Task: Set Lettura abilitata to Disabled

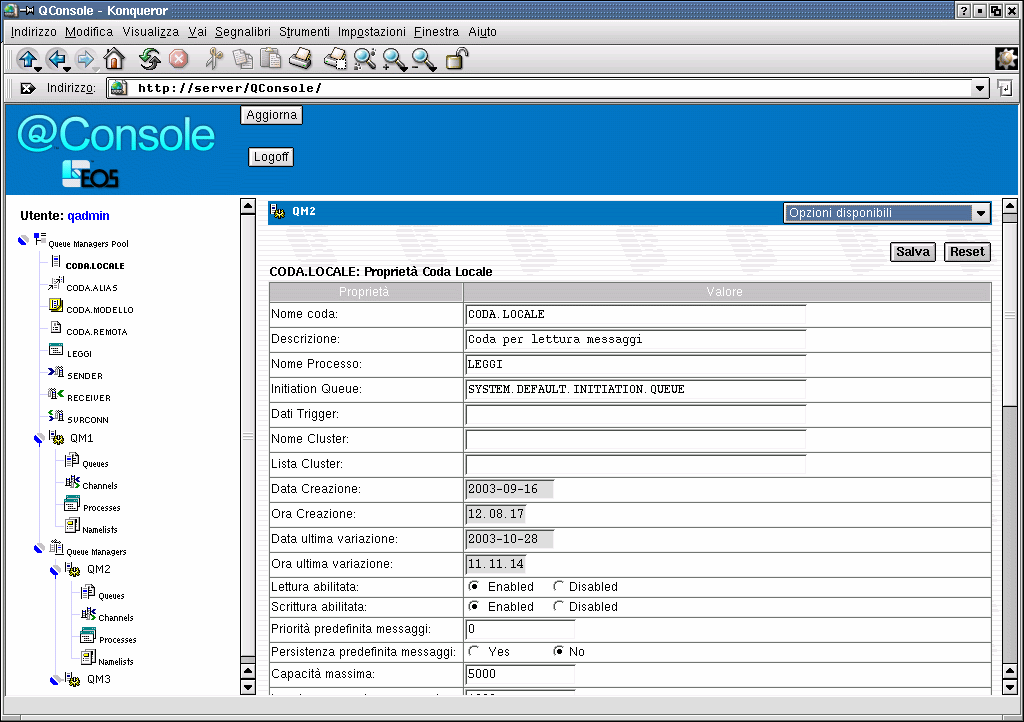Action: [x=559, y=587]
